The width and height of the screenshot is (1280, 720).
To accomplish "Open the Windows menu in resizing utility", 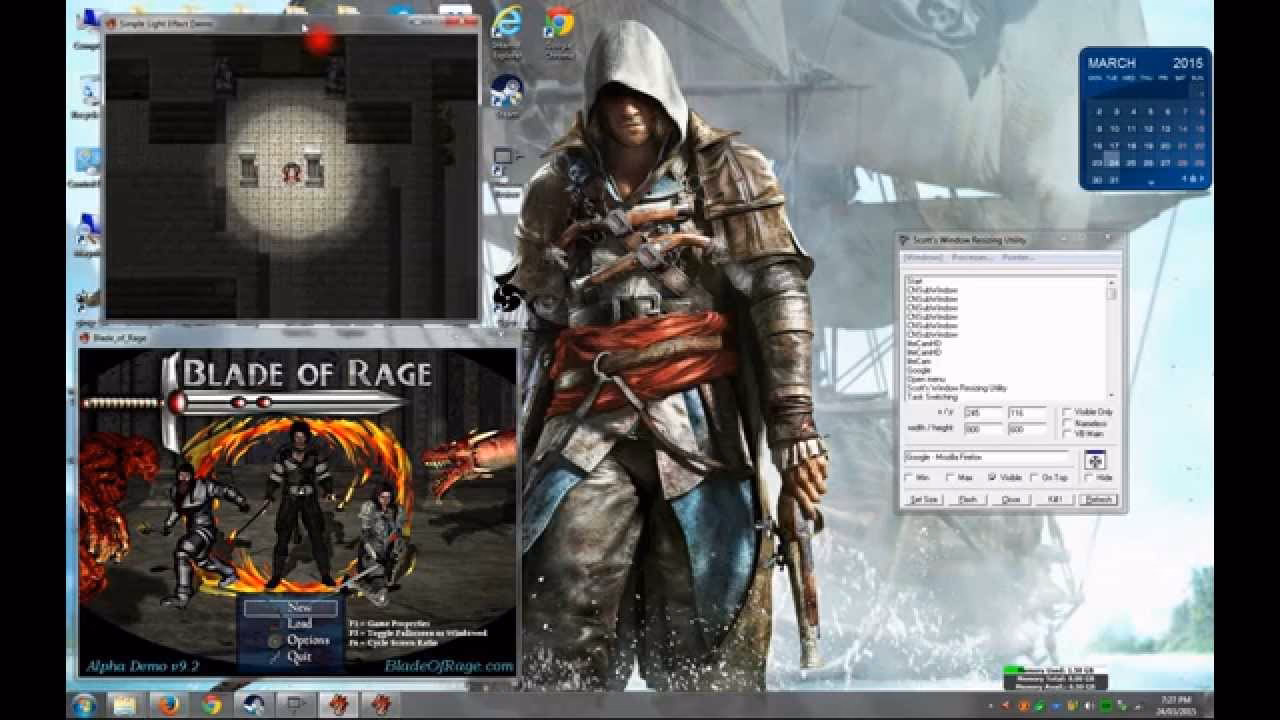I will pyautogui.click(x=923, y=258).
